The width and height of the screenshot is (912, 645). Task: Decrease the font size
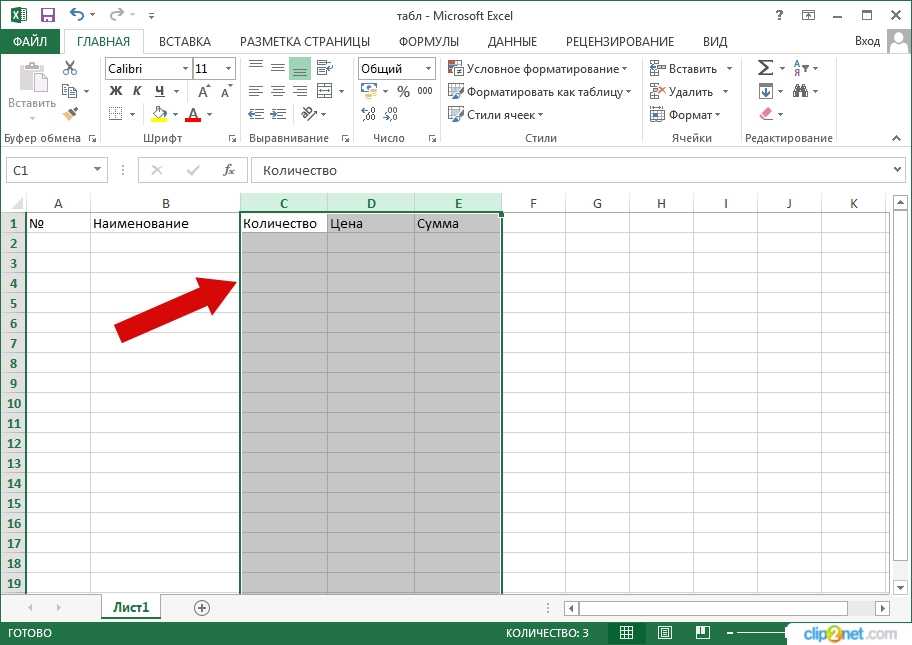pyautogui.click(x=226, y=91)
